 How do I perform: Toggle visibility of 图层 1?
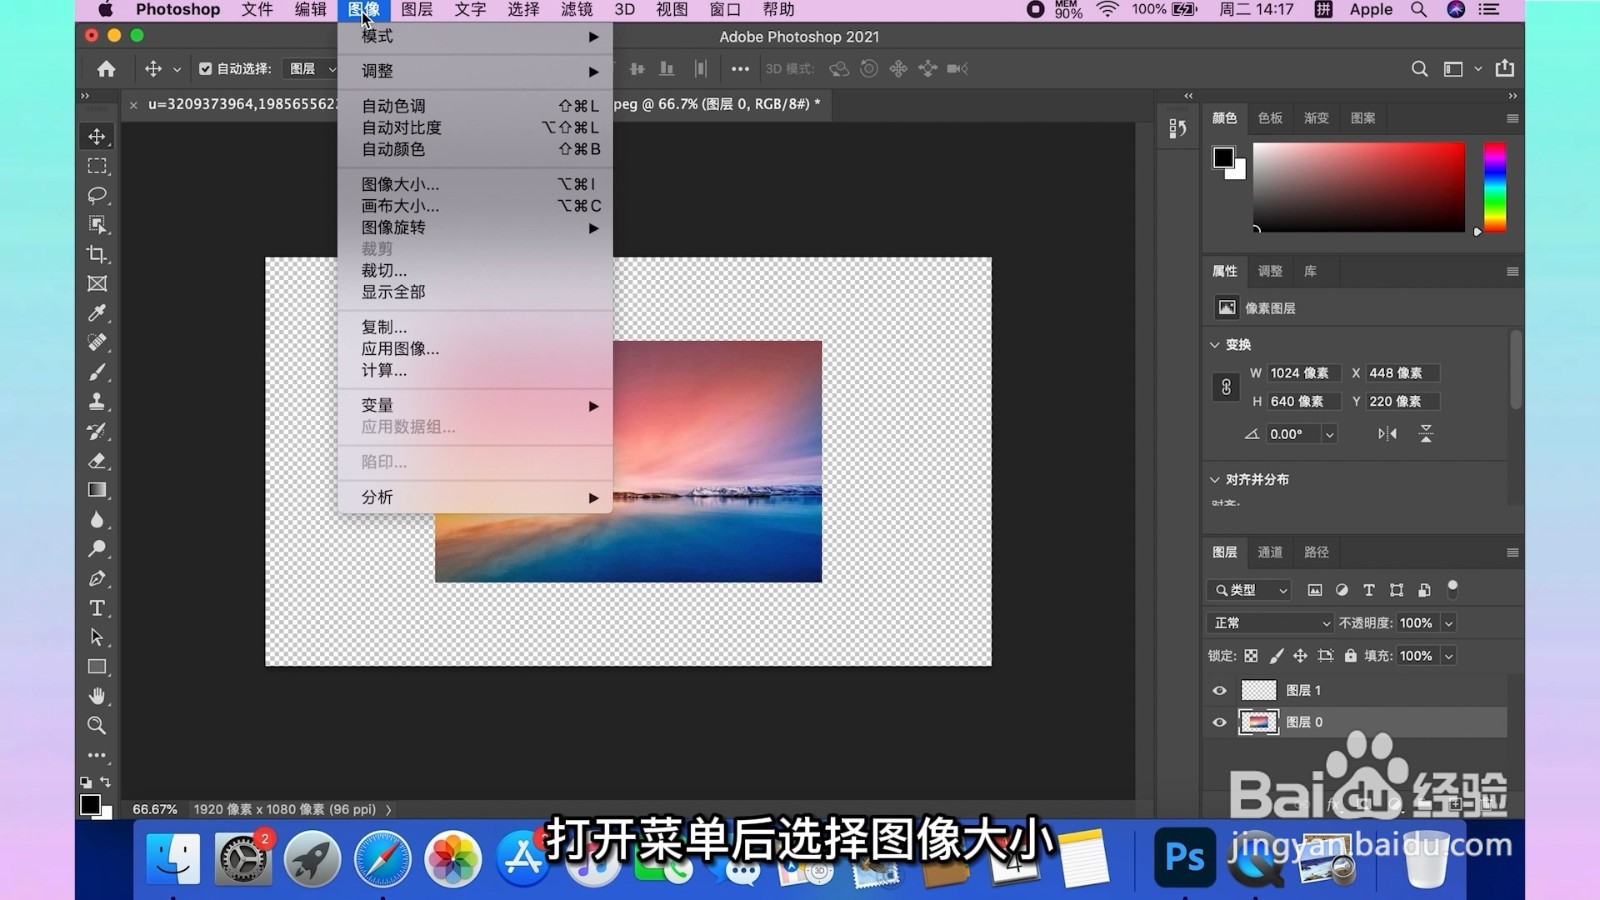tap(1219, 690)
